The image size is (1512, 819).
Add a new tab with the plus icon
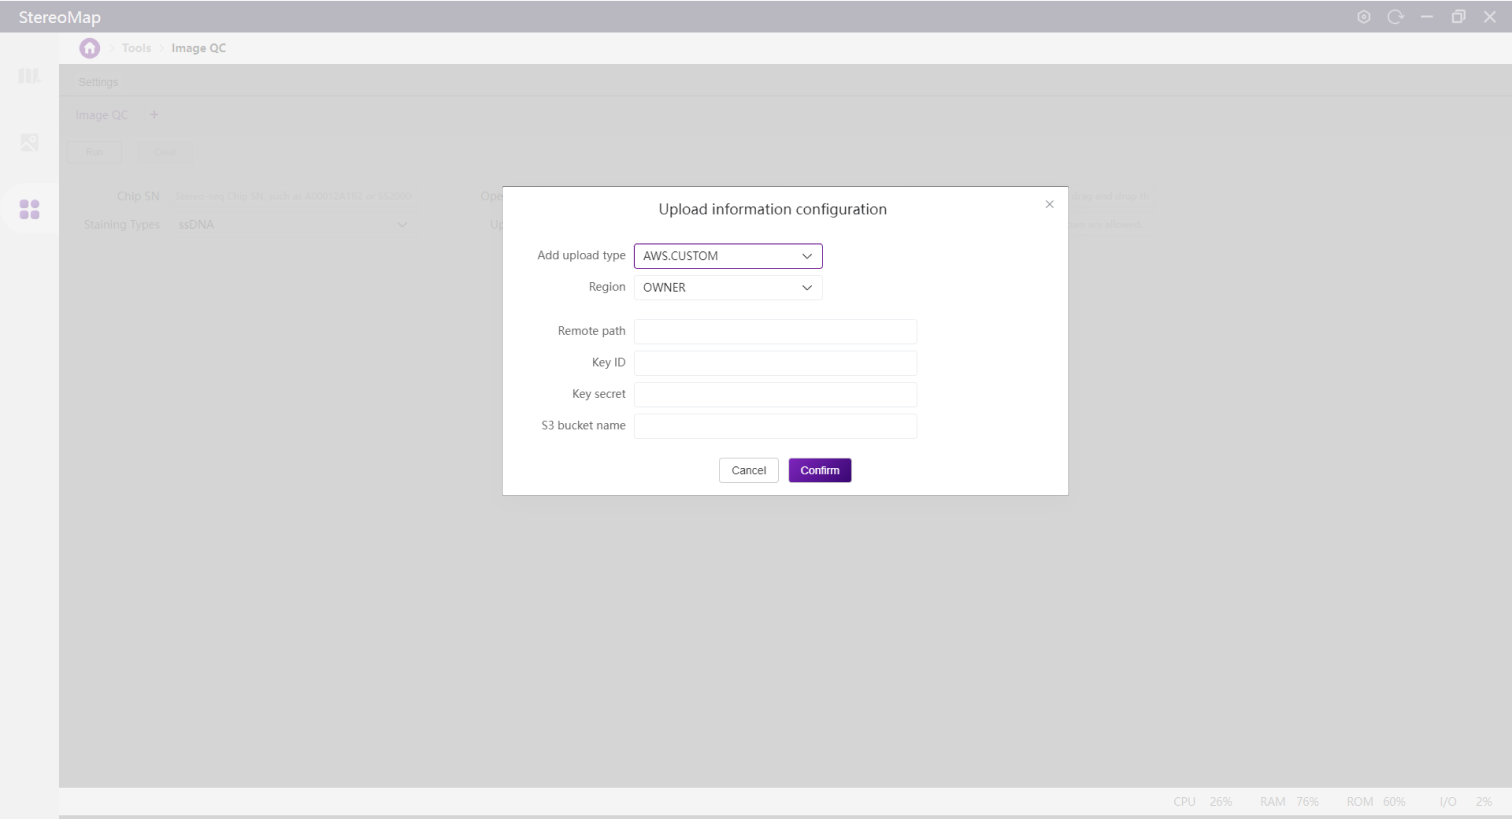pyautogui.click(x=154, y=115)
